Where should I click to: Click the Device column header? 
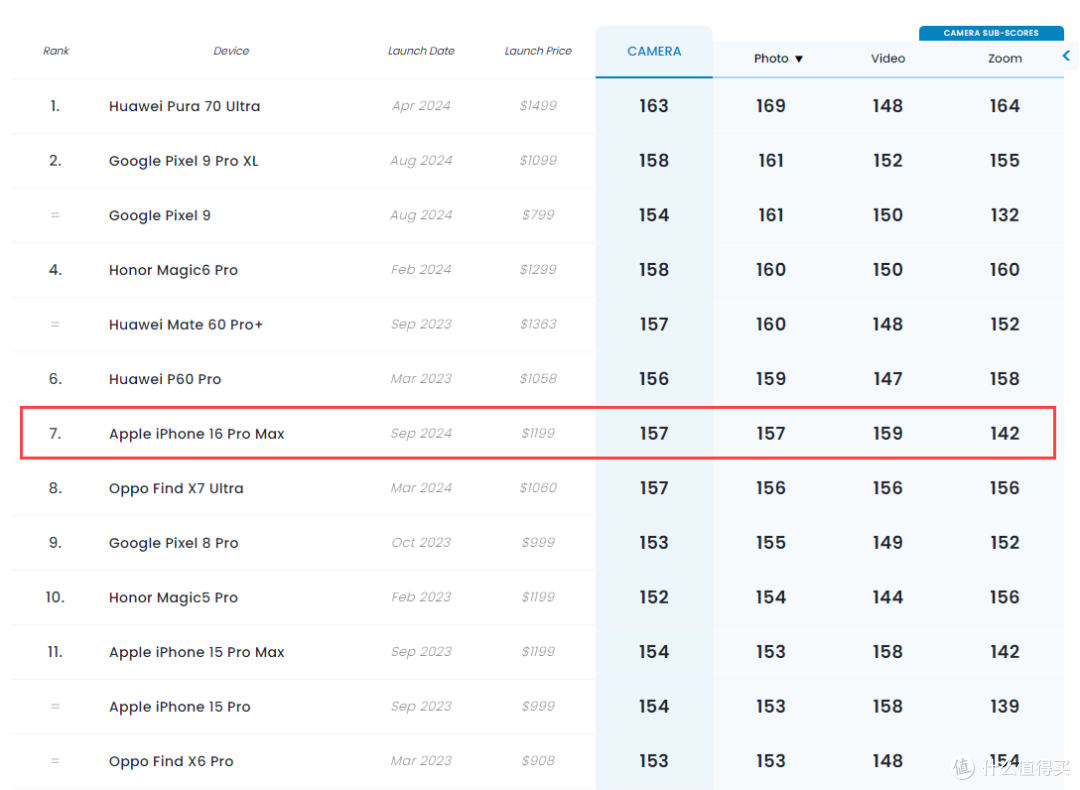[x=231, y=51]
